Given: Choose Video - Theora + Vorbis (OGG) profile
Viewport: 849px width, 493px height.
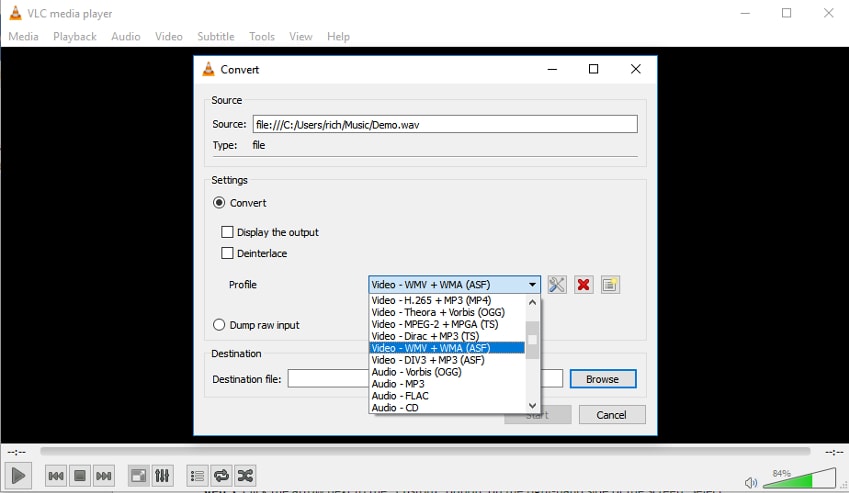Looking at the screenshot, I should point(447,312).
